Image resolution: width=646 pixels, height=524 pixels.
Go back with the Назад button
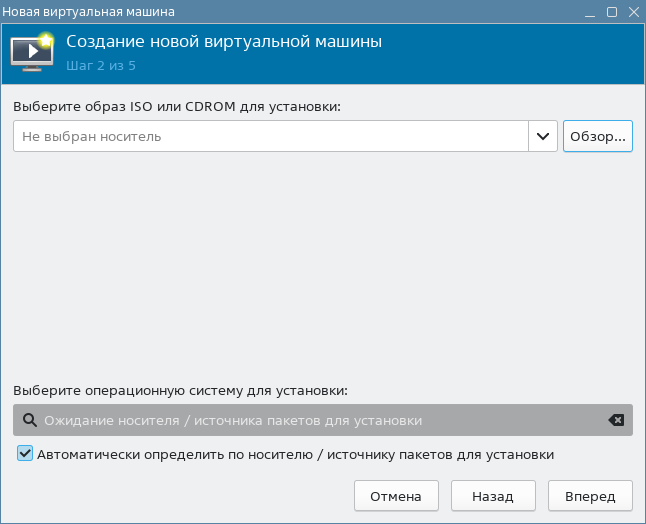(492, 496)
